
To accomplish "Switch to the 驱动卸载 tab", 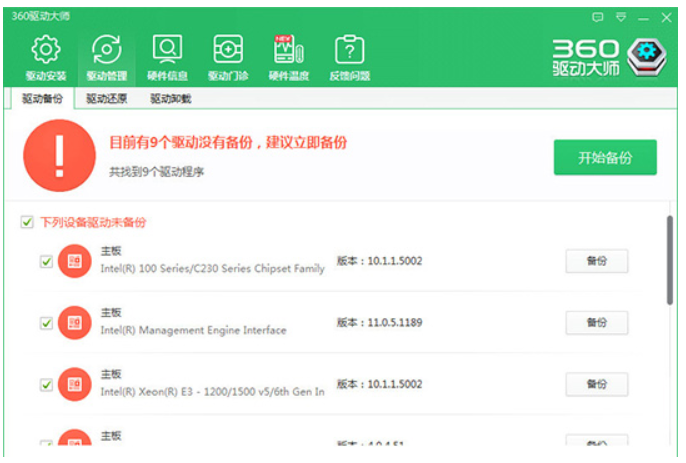I will coord(170,99).
